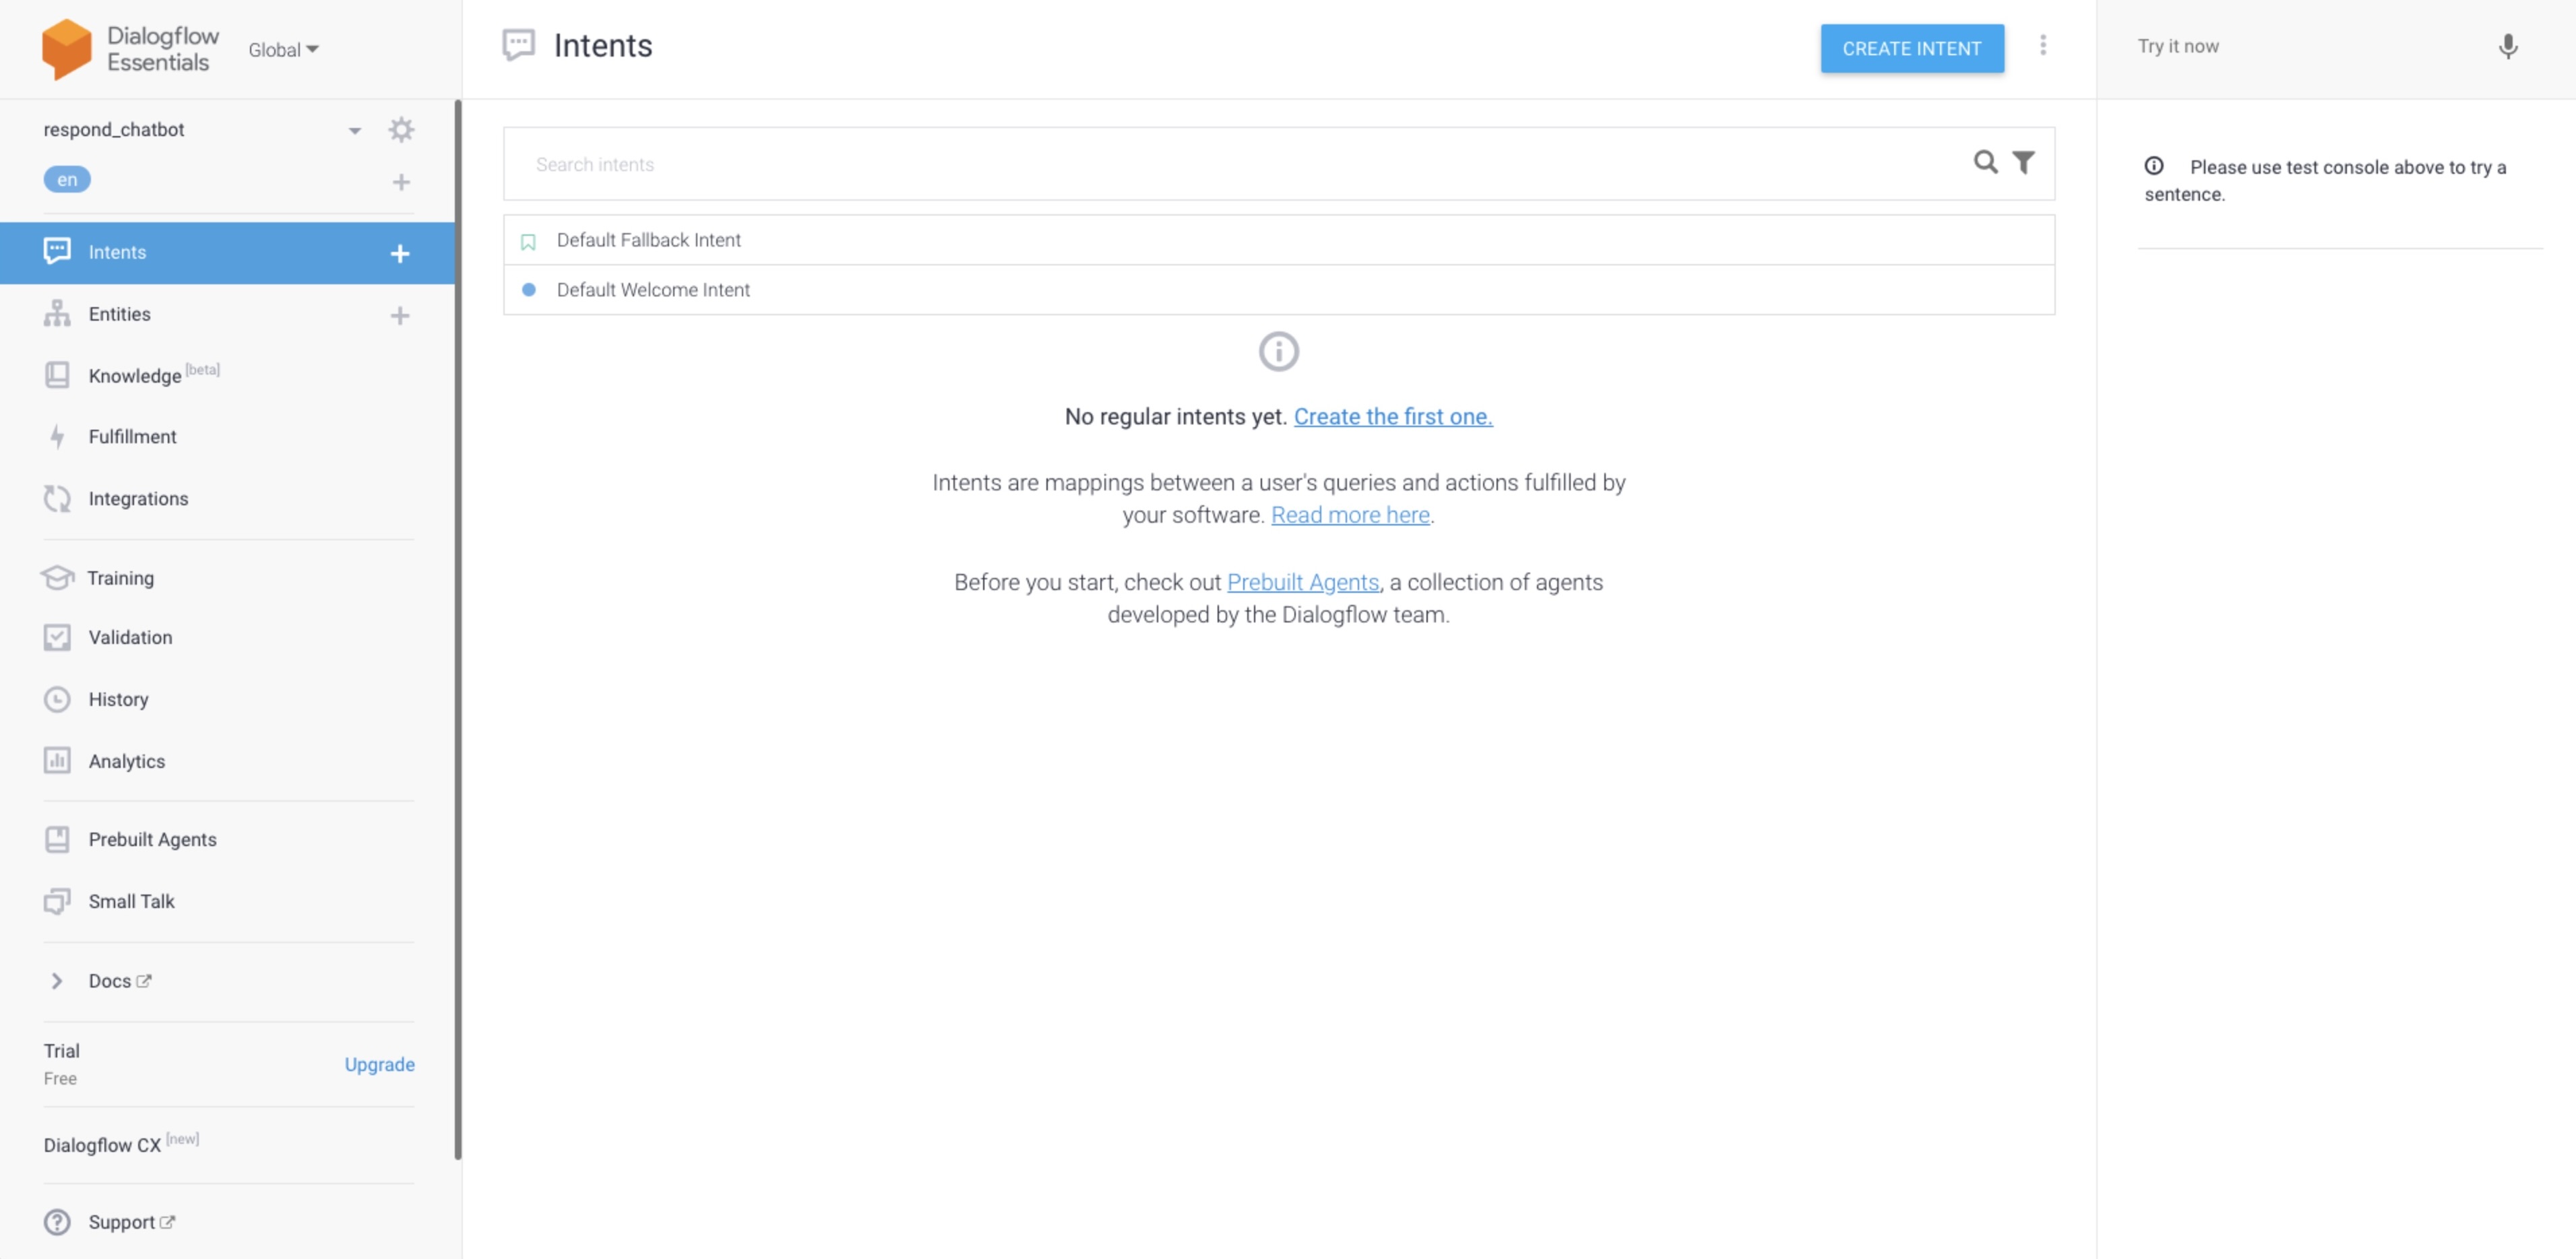
Task: Click the Upgrade trial link
Action: coord(379,1064)
